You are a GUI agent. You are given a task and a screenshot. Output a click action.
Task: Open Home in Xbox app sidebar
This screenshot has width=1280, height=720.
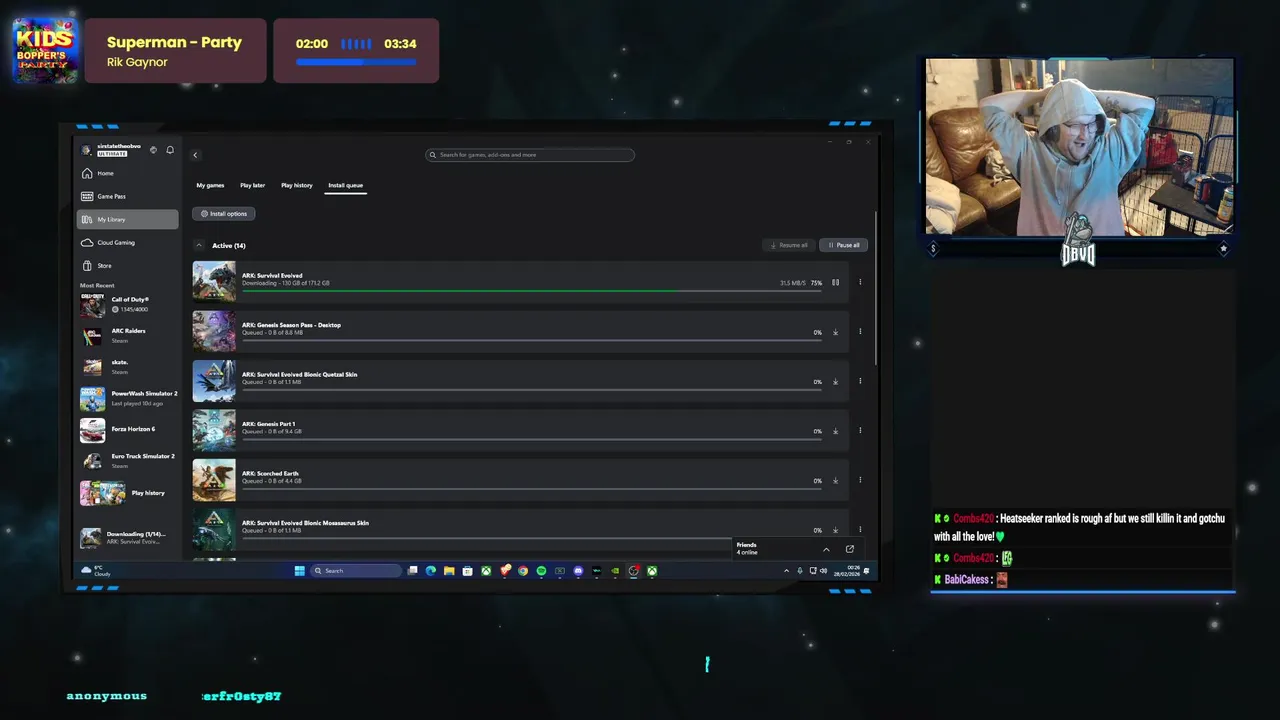coord(128,173)
